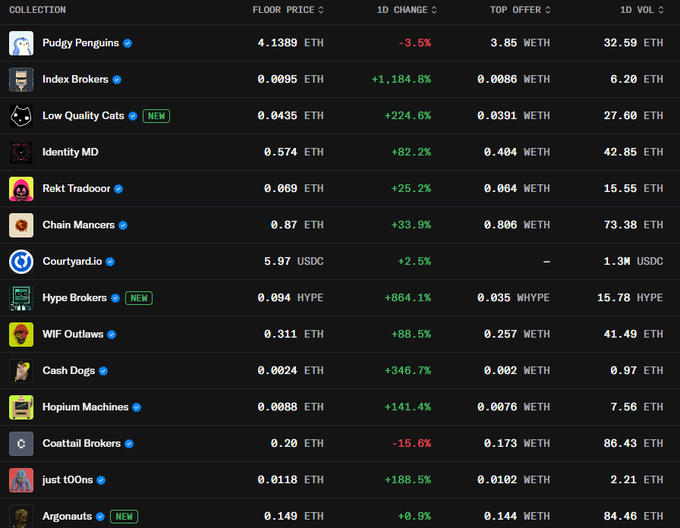Open Chain Mancers collection name link
This screenshot has width=680, height=528.
pos(78,225)
